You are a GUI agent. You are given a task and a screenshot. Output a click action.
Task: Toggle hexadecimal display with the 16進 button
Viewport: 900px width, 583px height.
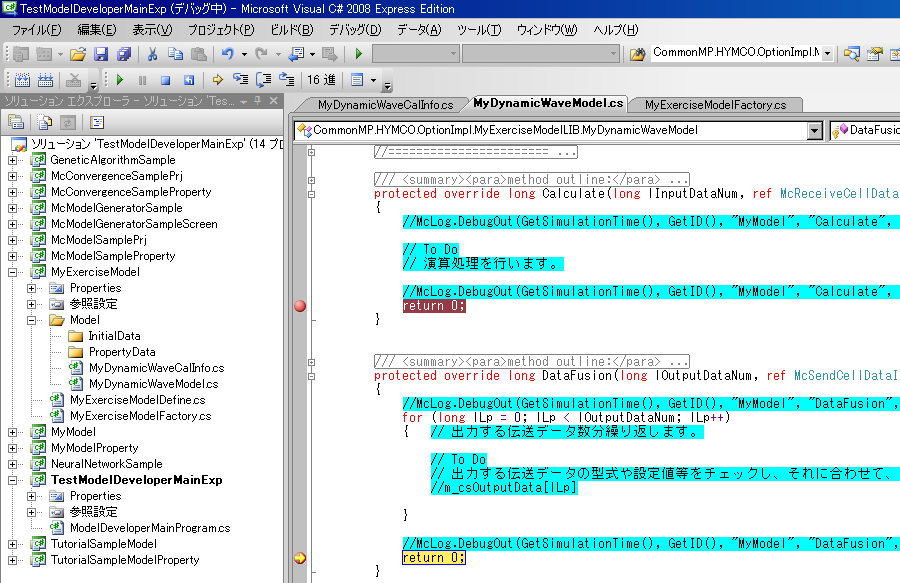[321, 80]
